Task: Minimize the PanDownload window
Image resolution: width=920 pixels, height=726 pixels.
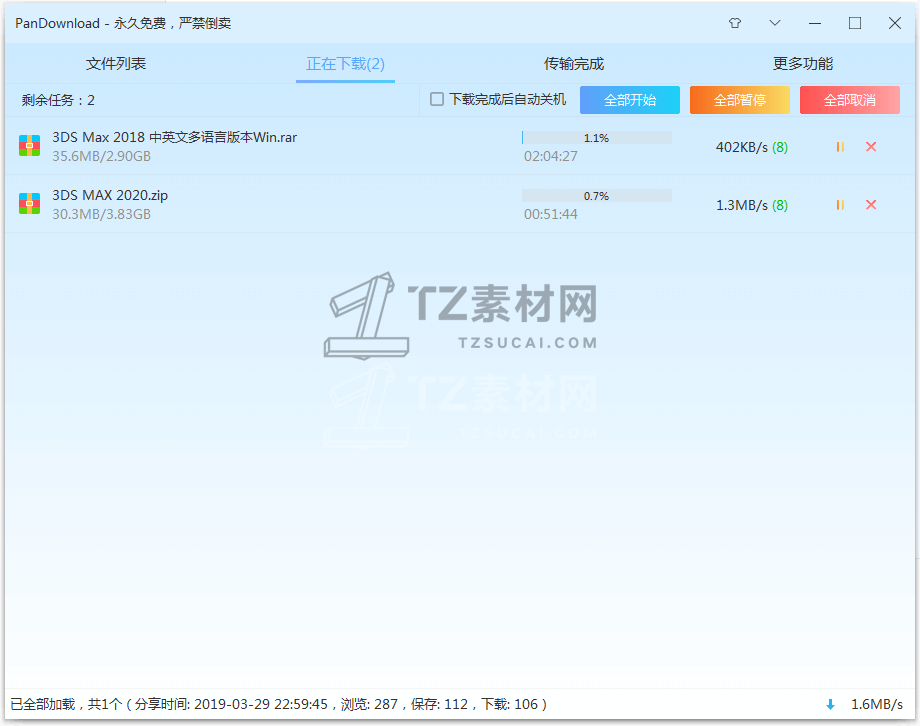Action: click(815, 23)
